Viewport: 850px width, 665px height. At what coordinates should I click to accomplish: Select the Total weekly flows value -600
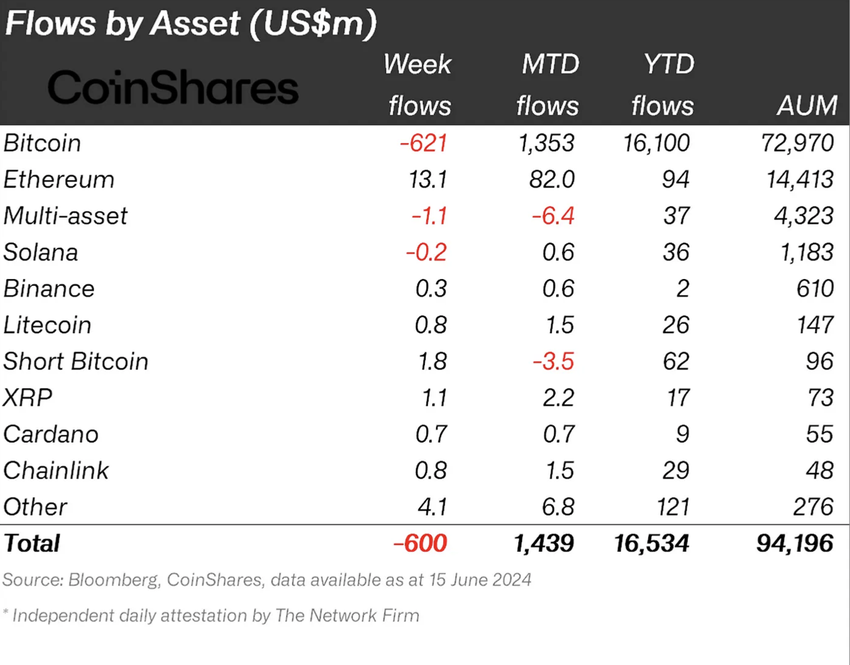[420, 543]
